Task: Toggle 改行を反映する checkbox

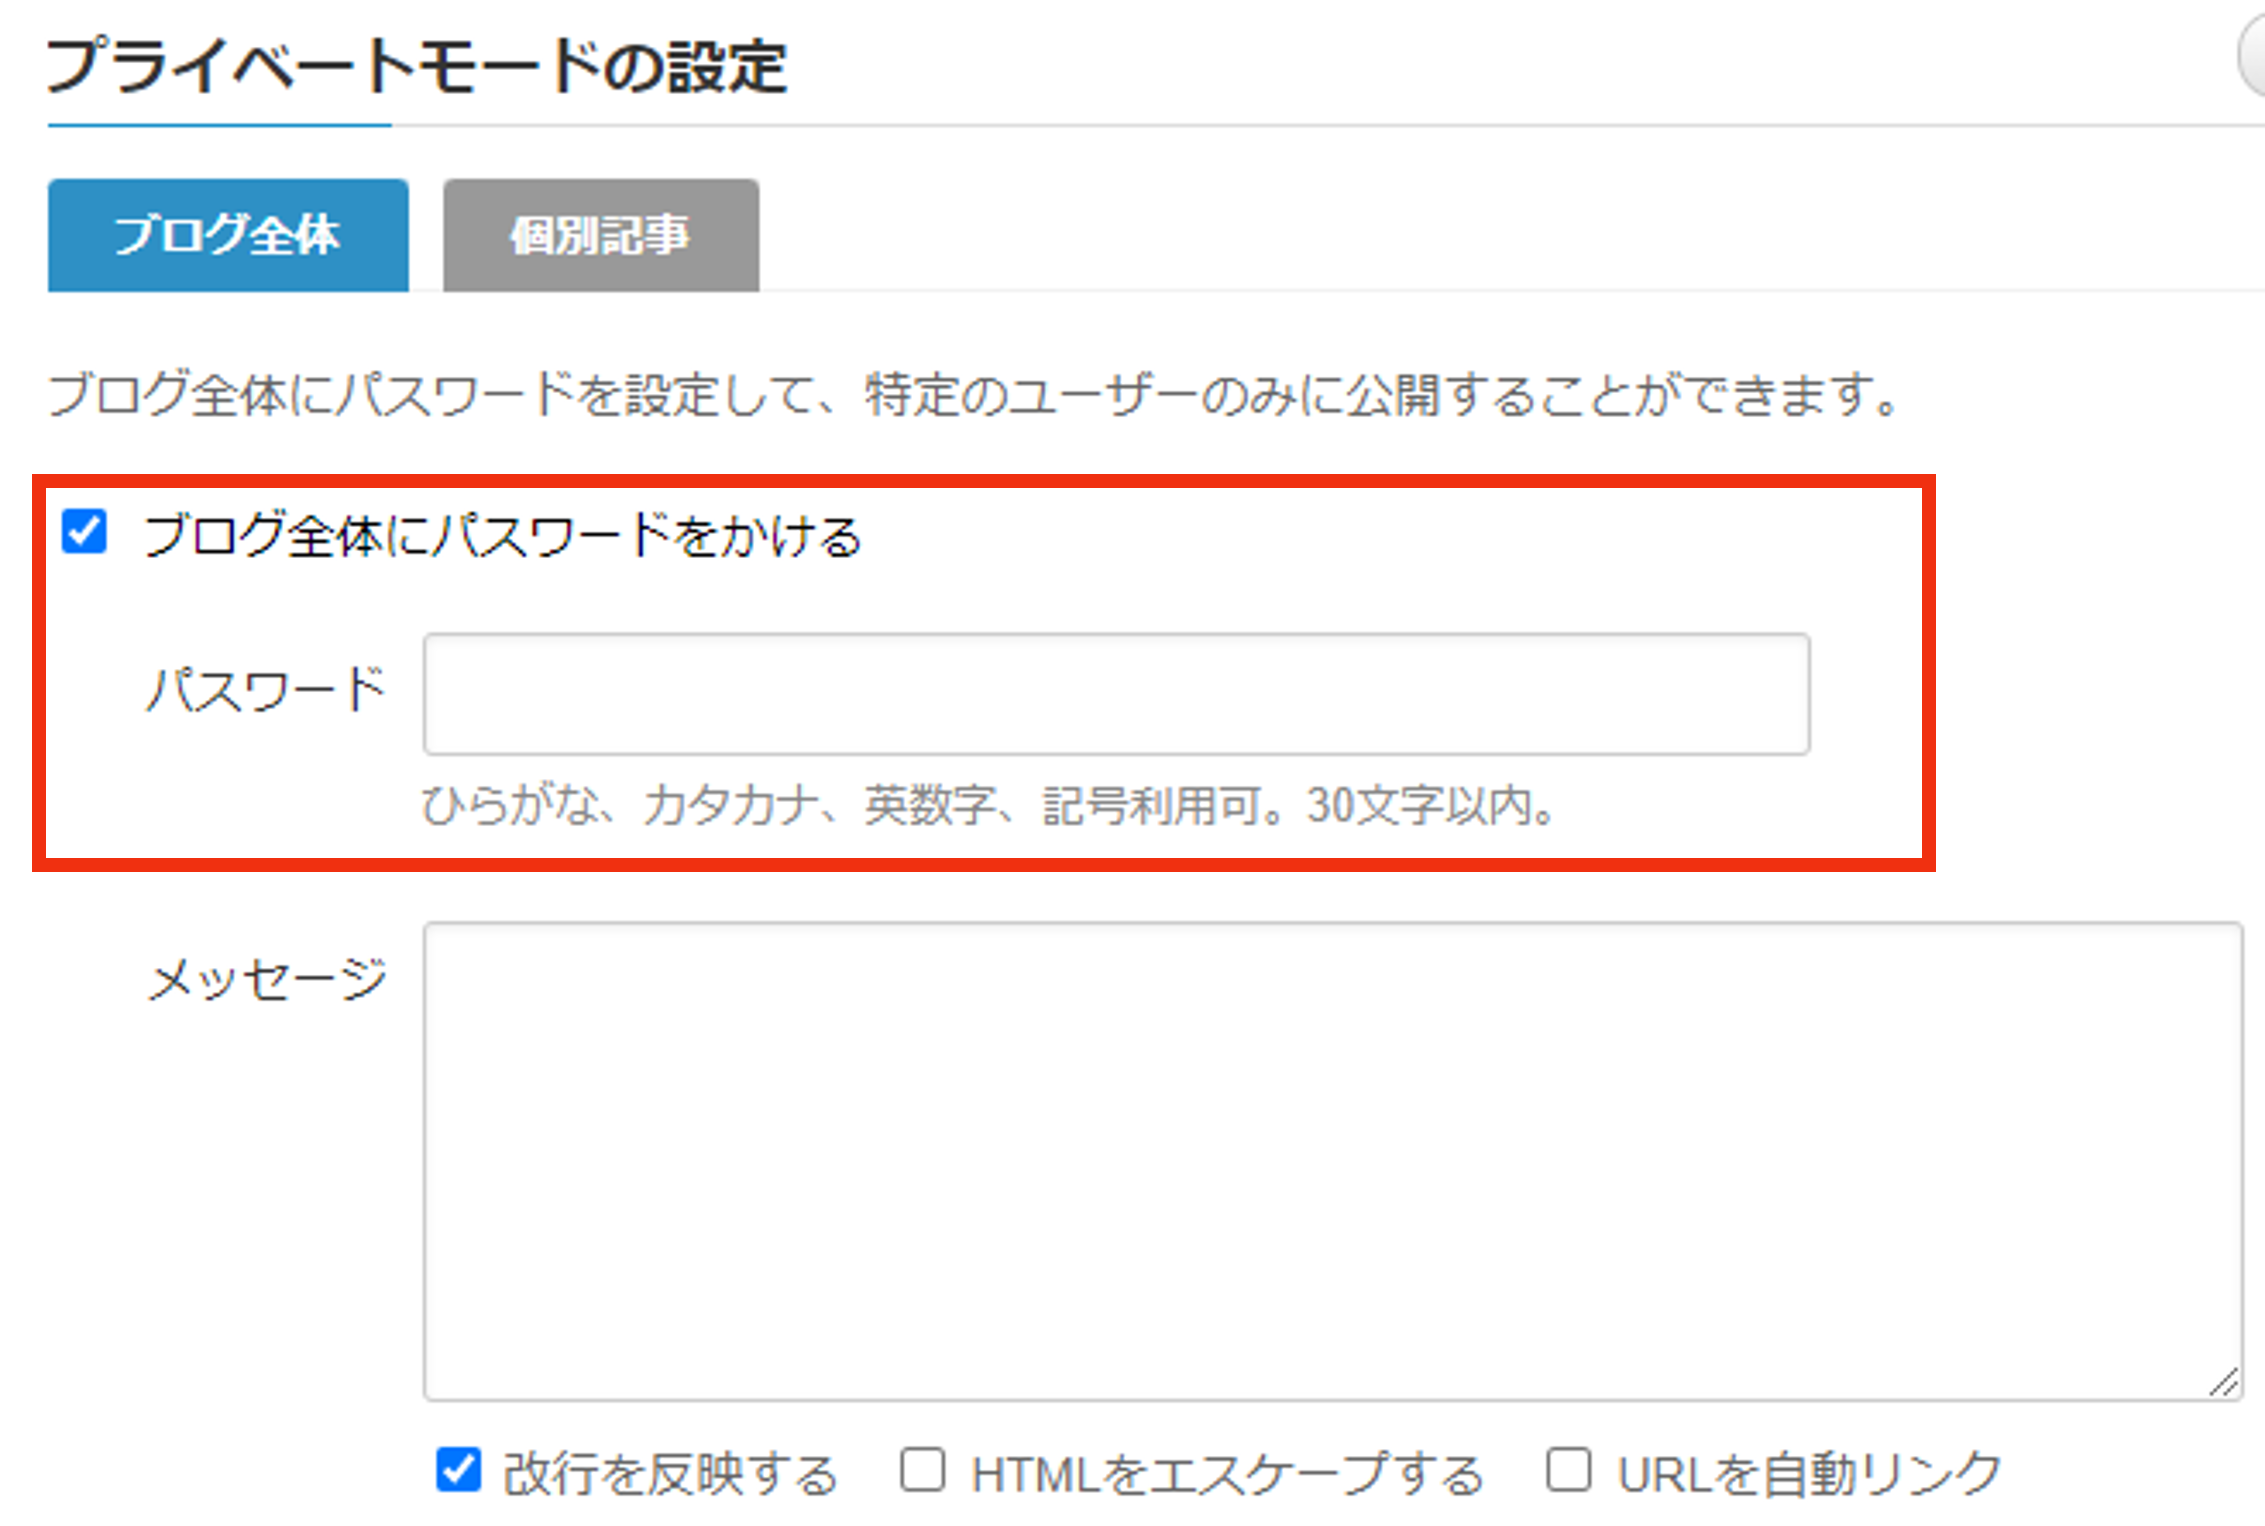Action: pos(458,1470)
